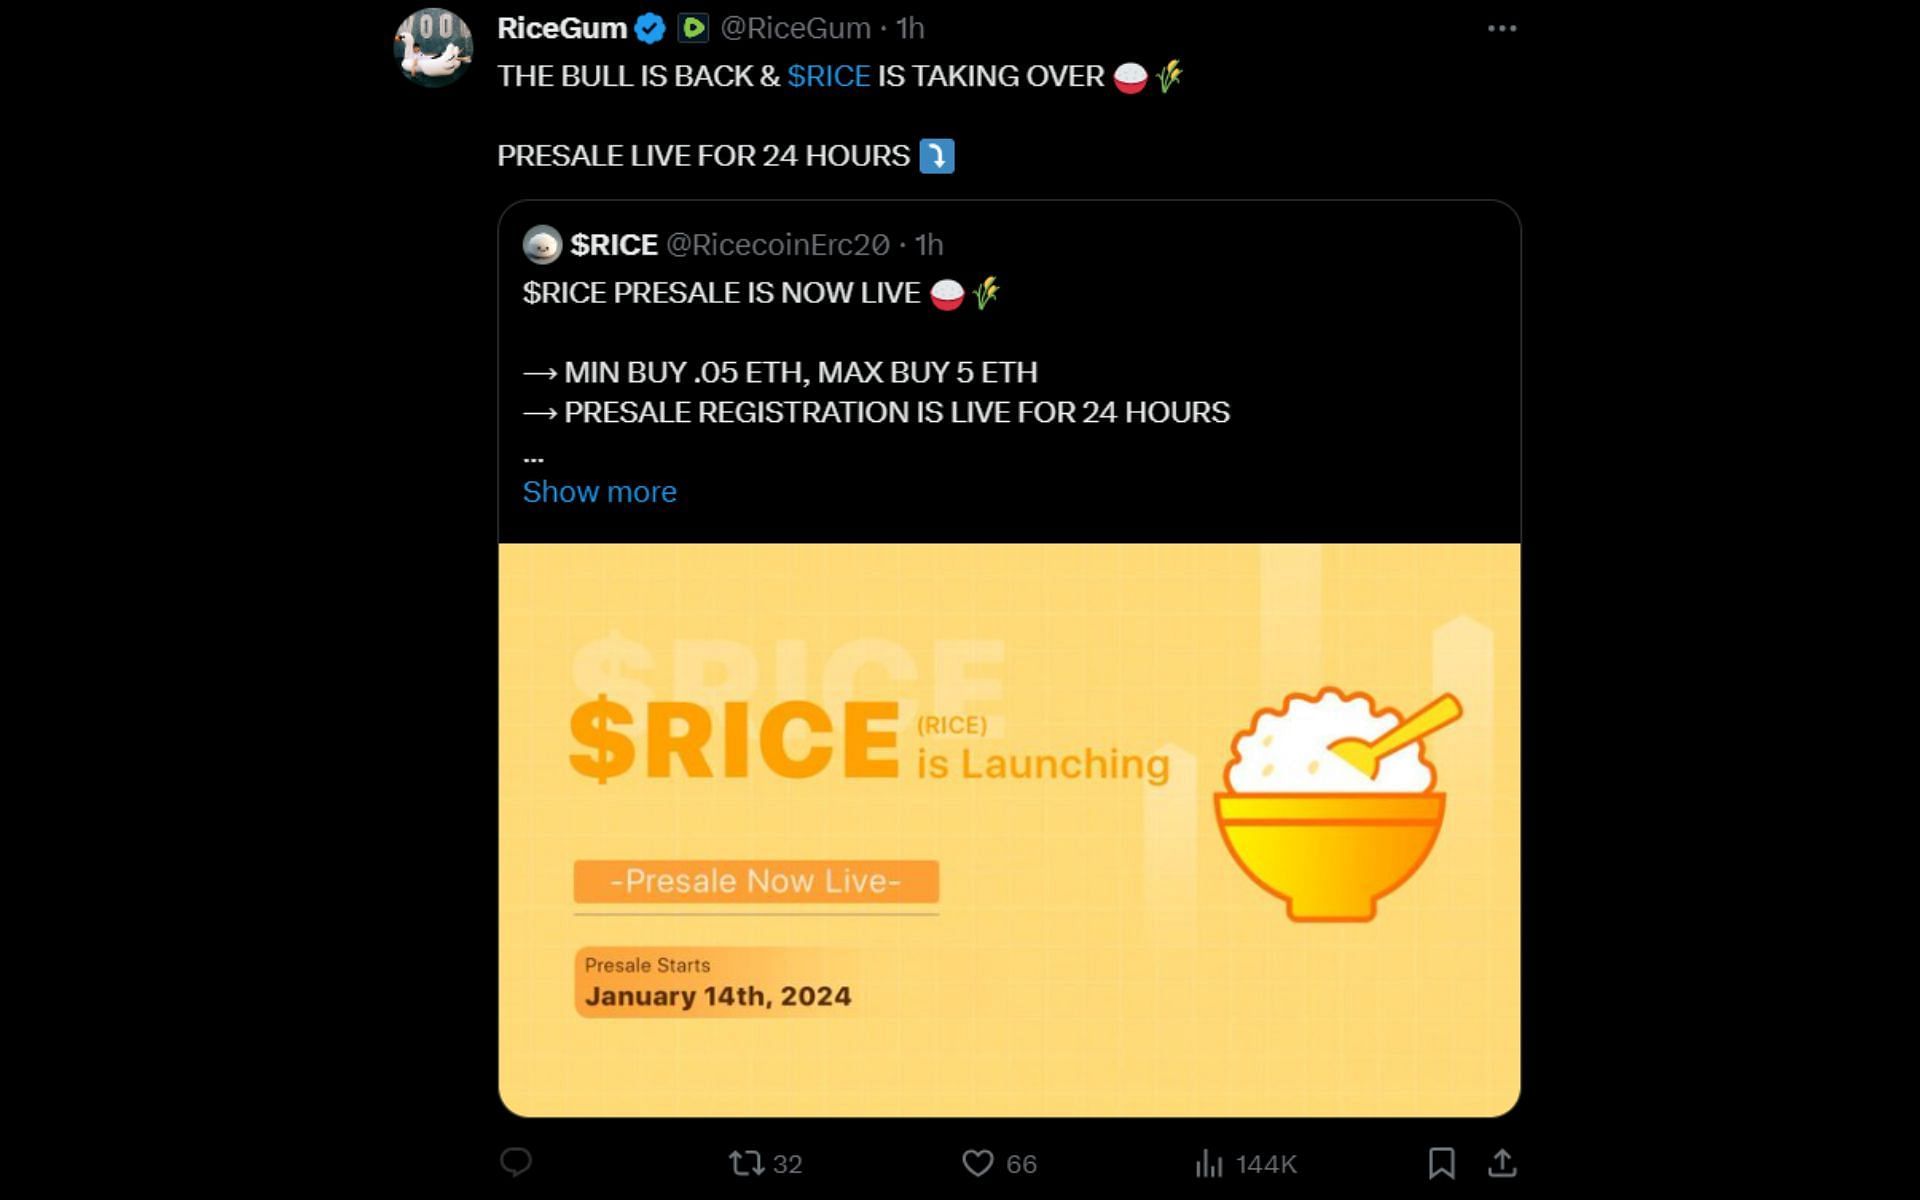Click the three-dot more options icon
This screenshot has height=1200, width=1920.
(x=1501, y=28)
